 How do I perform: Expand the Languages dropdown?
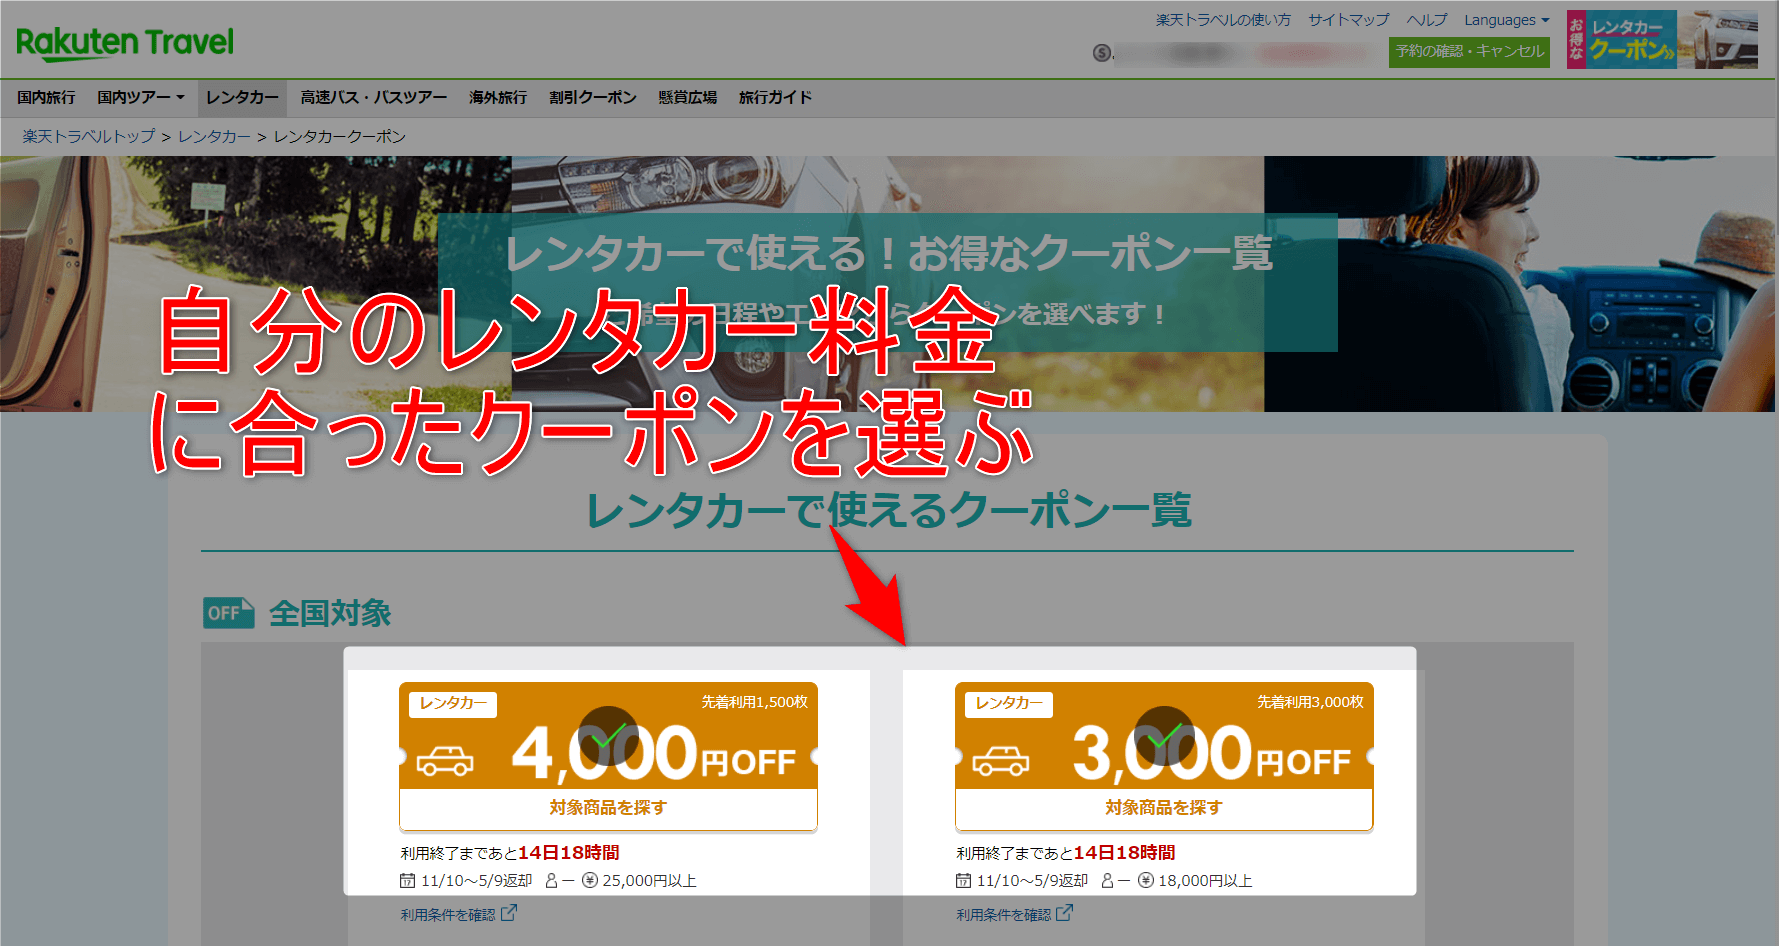point(1506,20)
